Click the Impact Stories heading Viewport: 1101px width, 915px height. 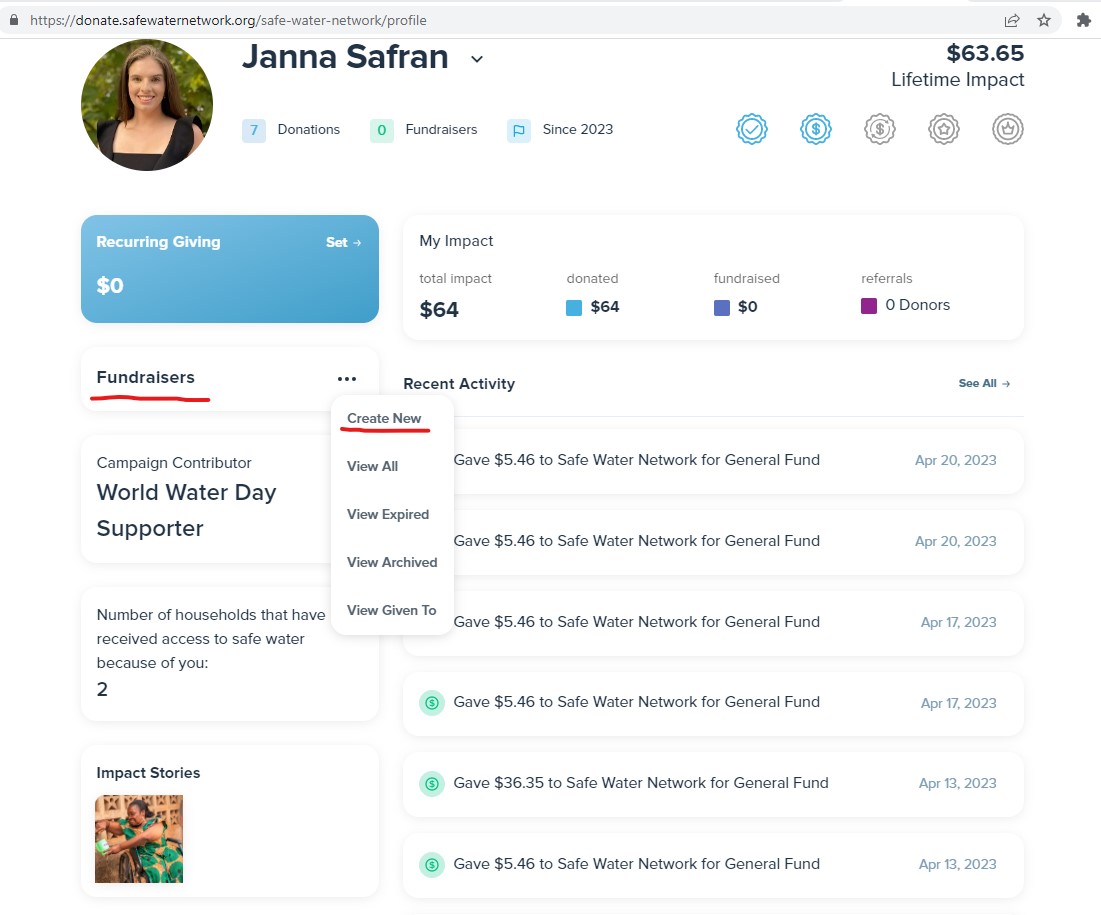pos(148,772)
